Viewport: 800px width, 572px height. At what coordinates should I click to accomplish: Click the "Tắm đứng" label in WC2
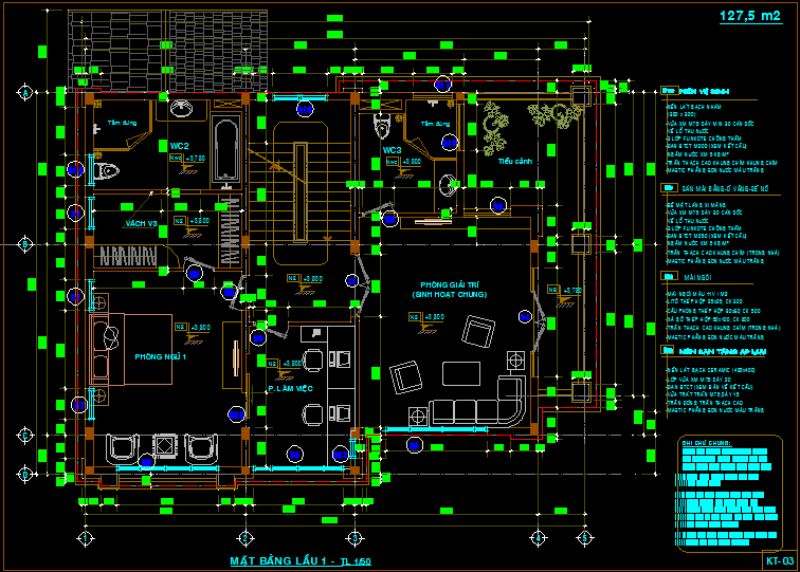click(x=122, y=123)
